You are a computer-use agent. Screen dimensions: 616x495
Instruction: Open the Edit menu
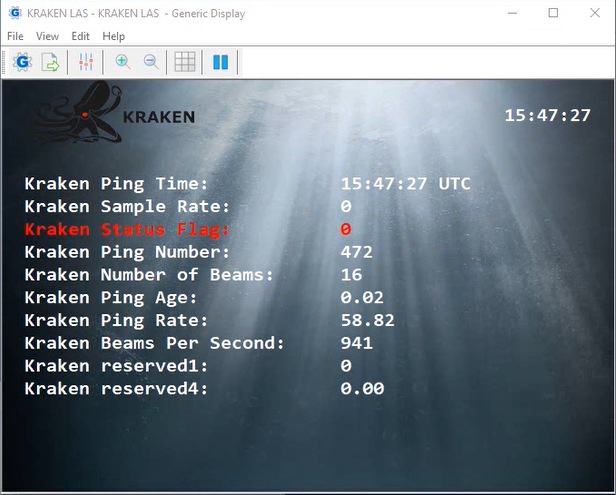[81, 36]
